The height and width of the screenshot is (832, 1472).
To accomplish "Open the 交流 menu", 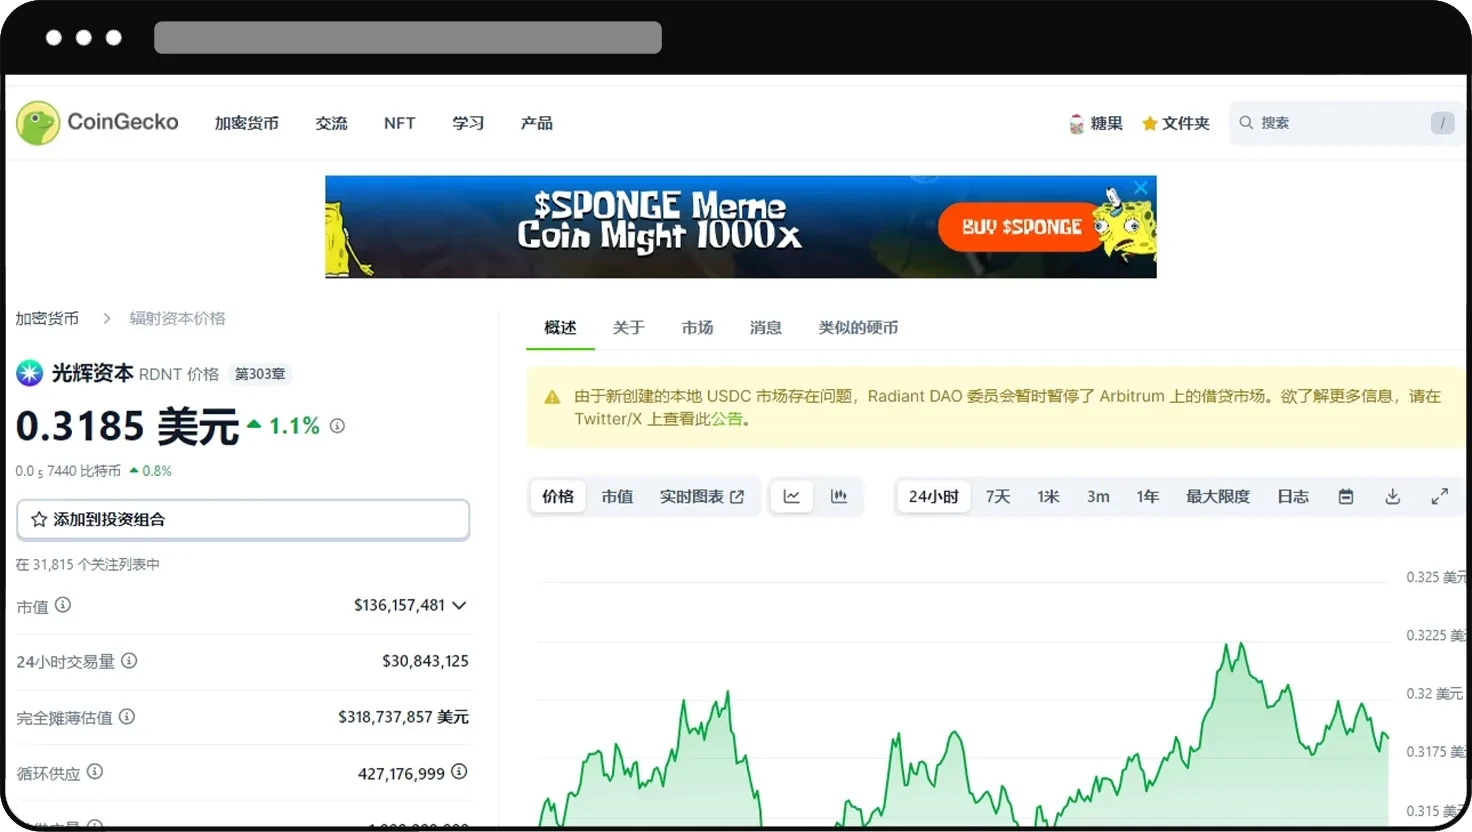I will (332, 123).
